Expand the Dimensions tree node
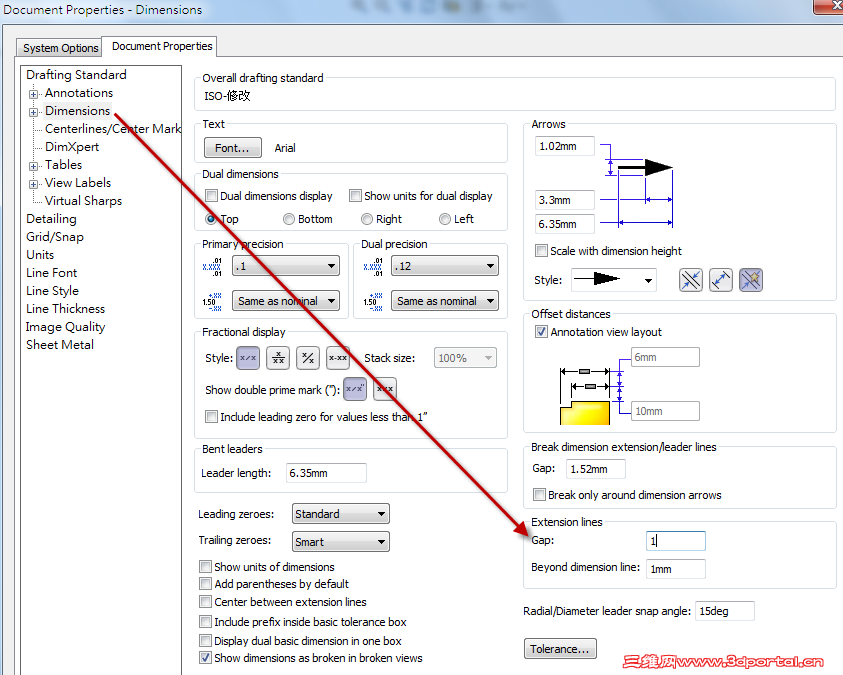Viewport: 843px width, 675px height. point(33,112)
